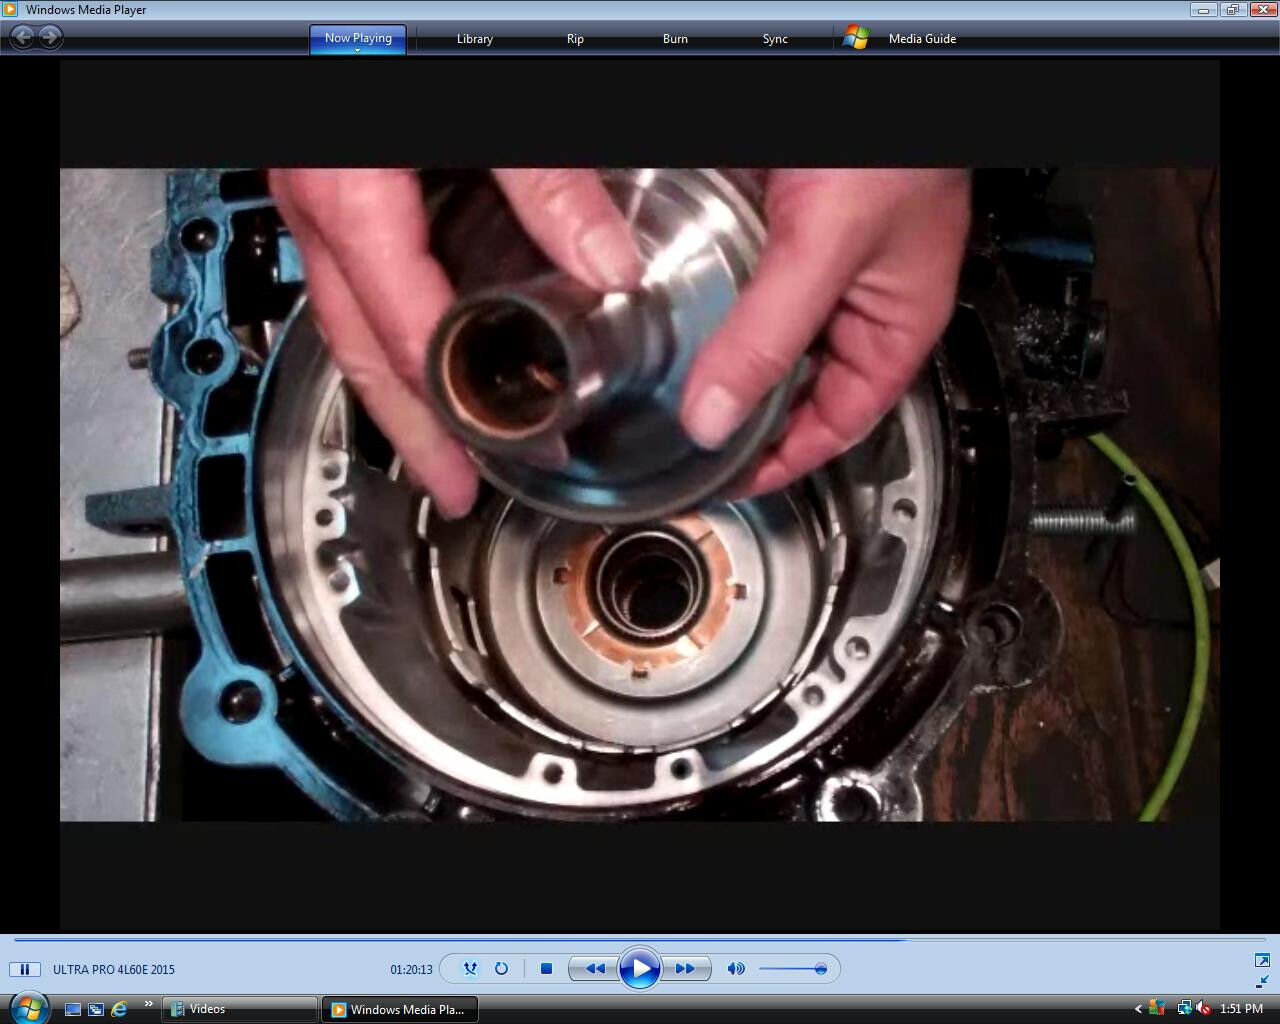Switch to compact mode
Viewport: 1280px width, 1024px height.
tap(1262, 981)
